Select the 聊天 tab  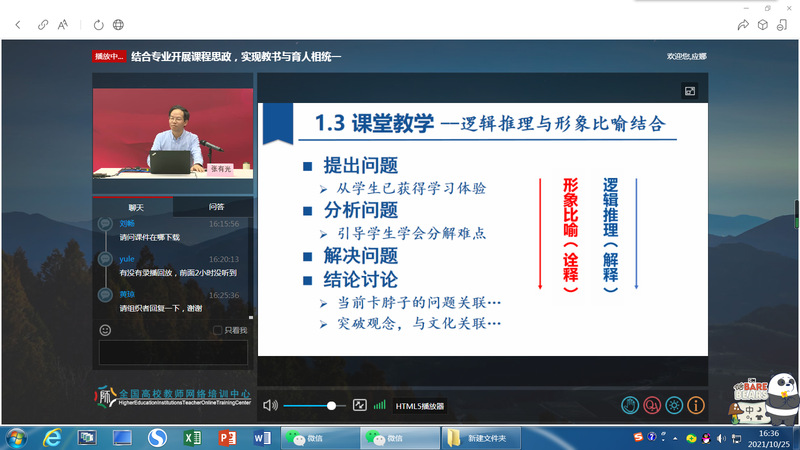(136, 207)
